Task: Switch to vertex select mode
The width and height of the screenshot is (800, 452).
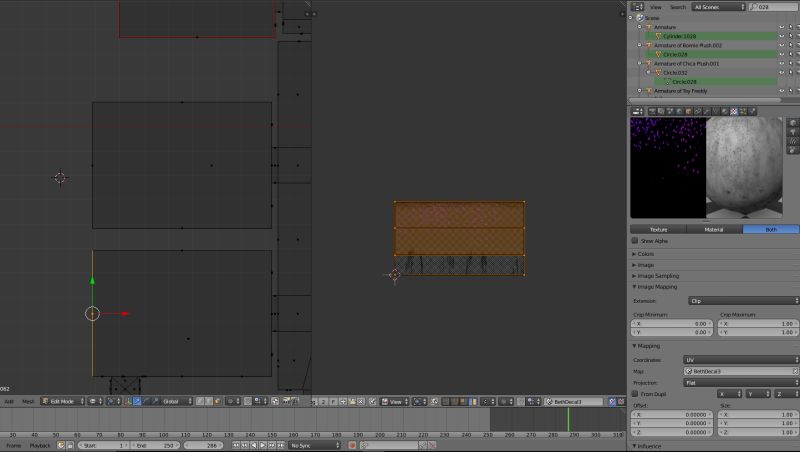Action: [199, 401]
